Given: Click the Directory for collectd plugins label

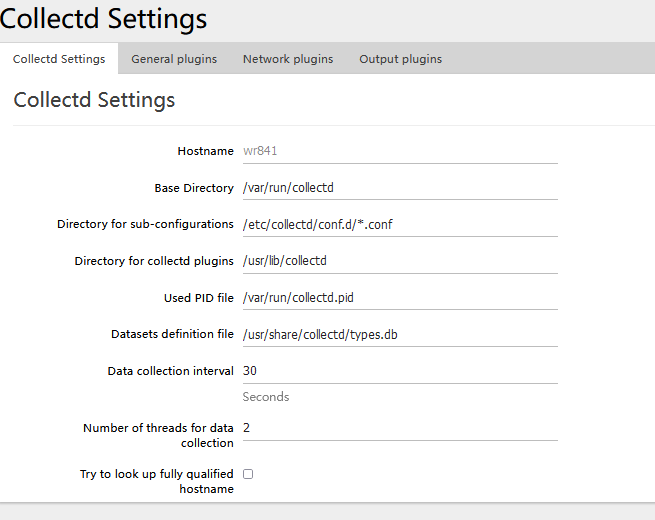Looking at the screenshot, I should (154, 261).
